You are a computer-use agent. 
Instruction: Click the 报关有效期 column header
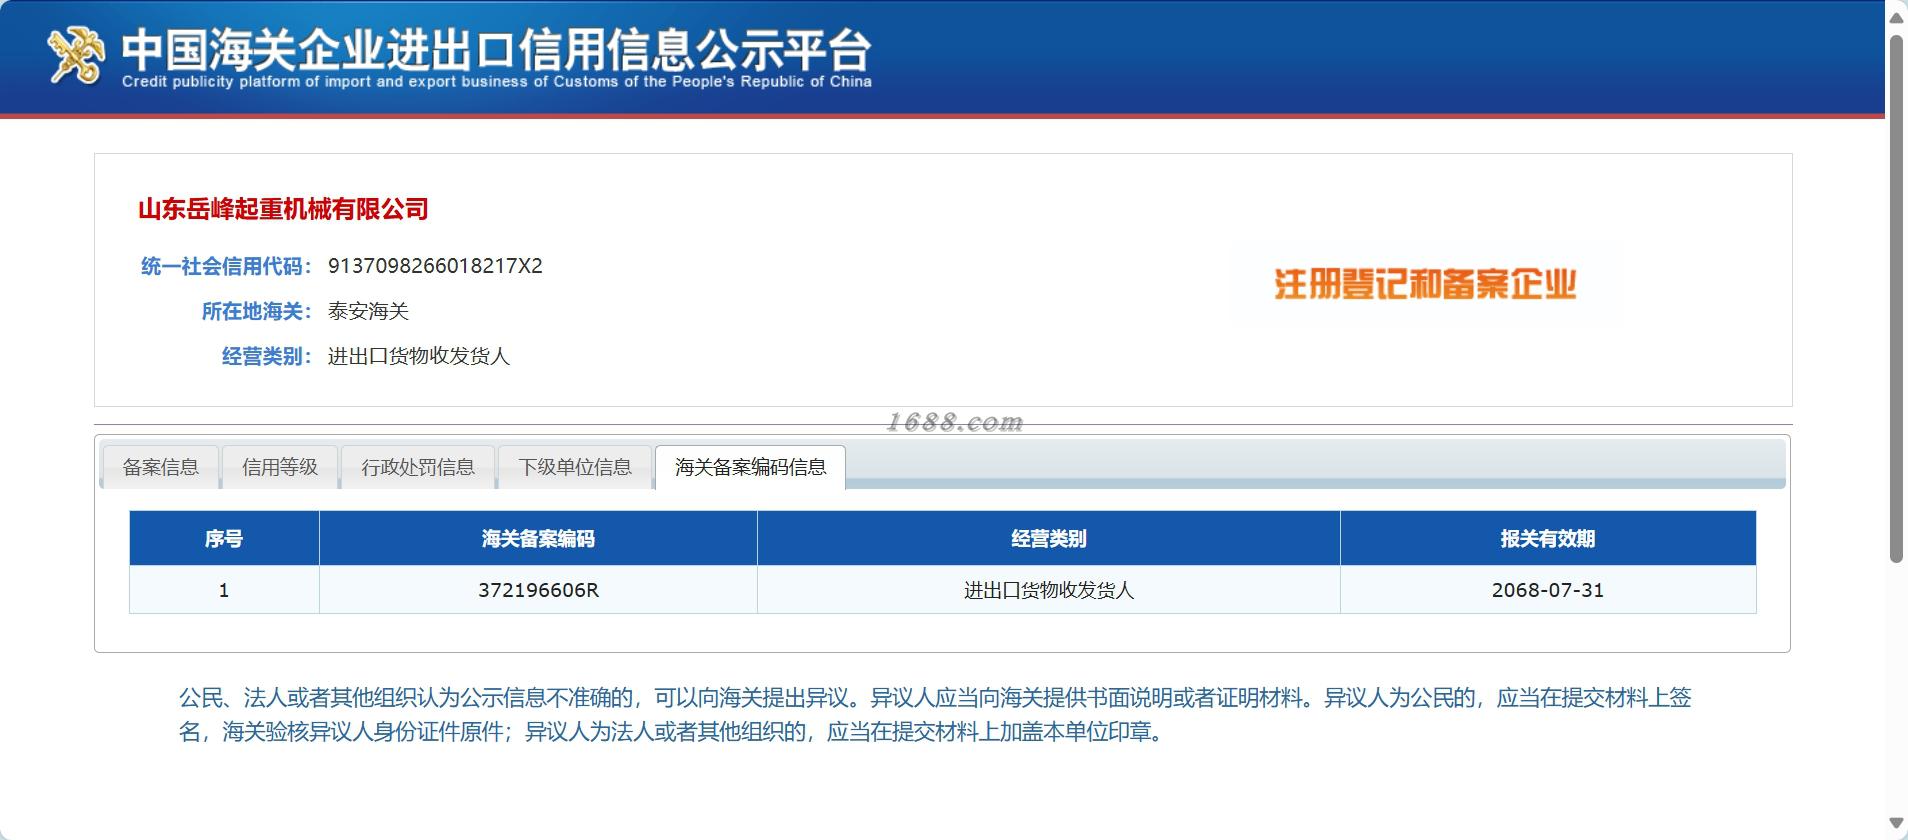(x=1548, y=538)
